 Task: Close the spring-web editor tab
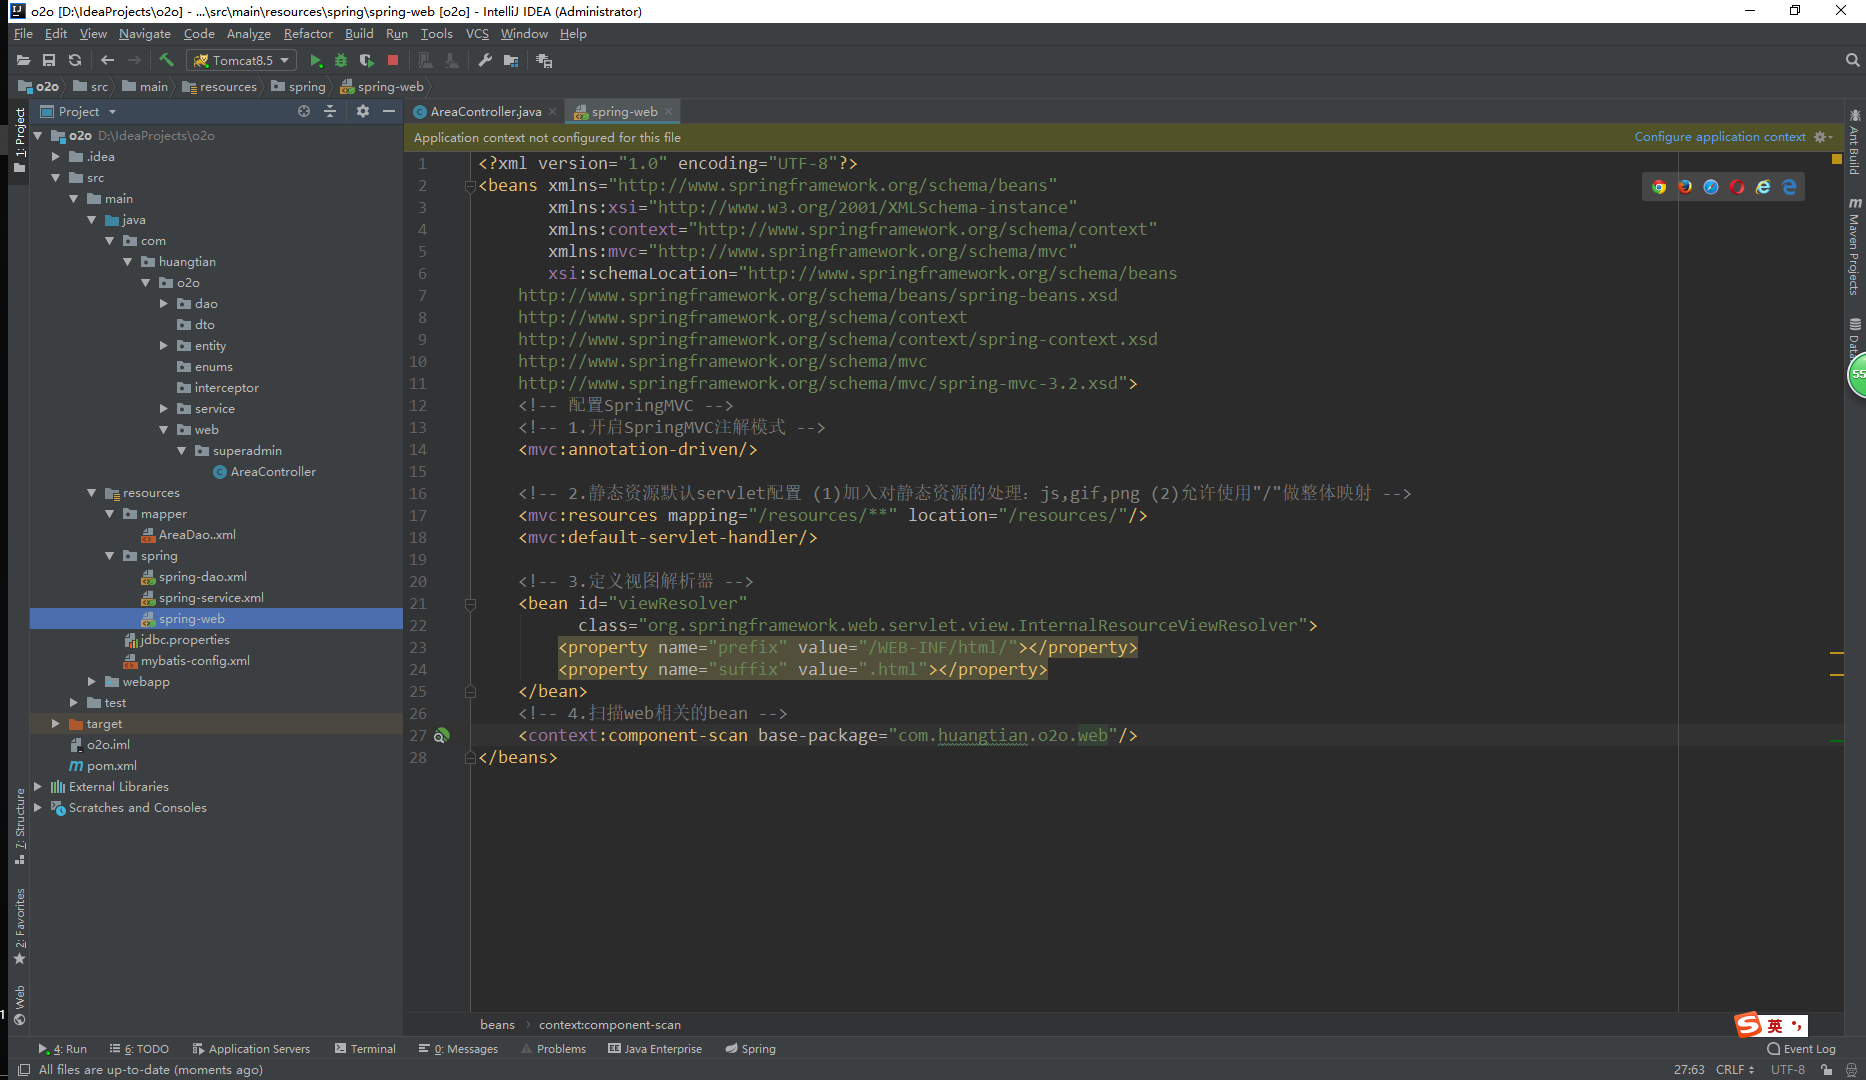point(668,112)
